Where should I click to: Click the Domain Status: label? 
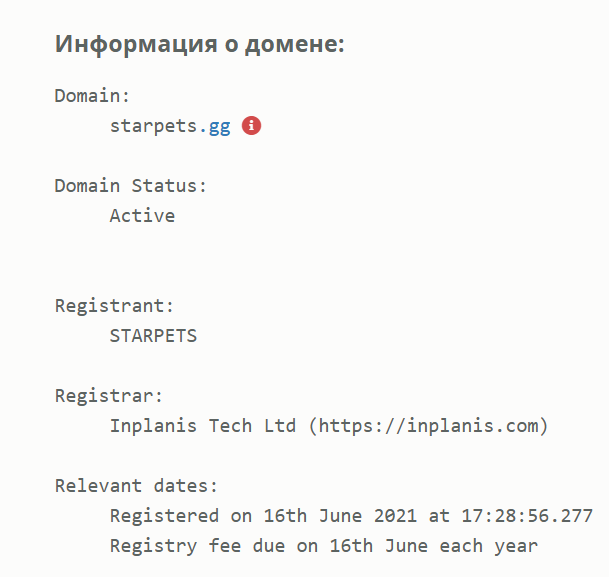click(131, 186)
